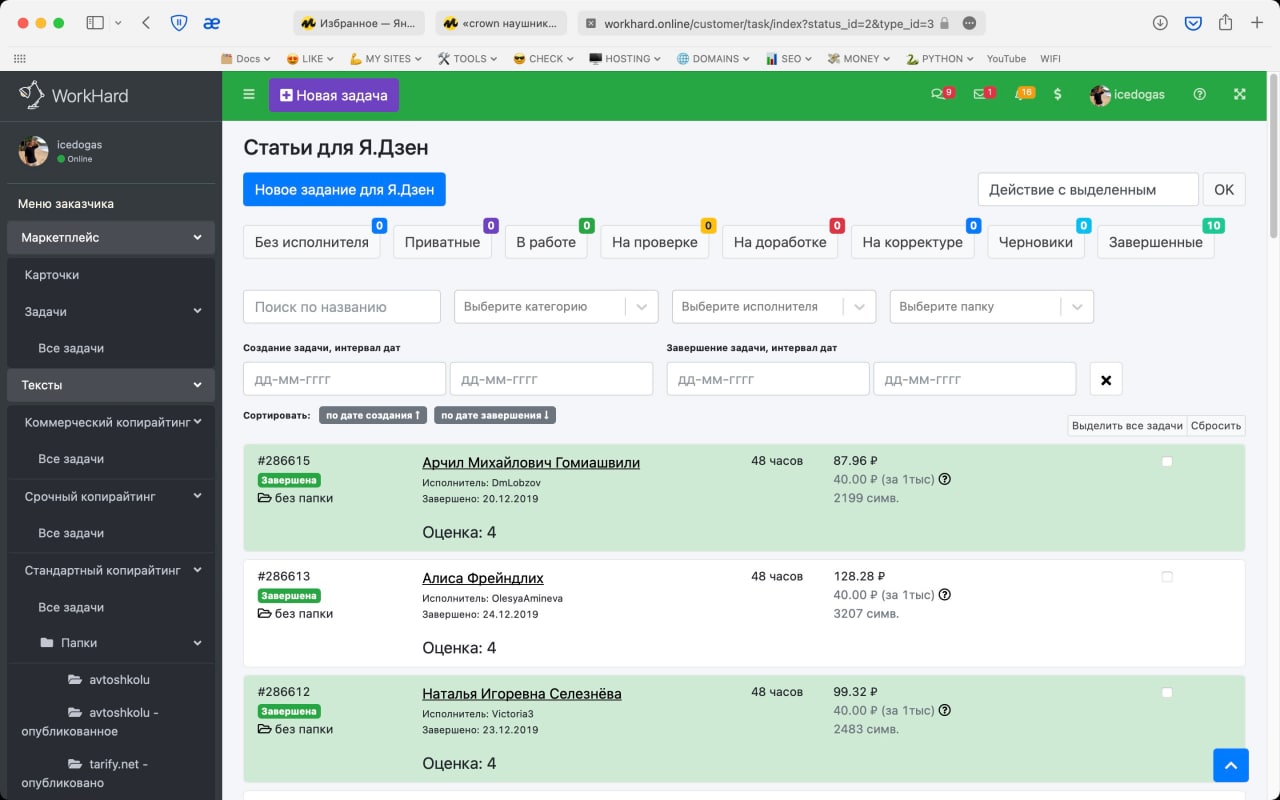Switch to Черновики tab
The image size is (1280, 800).
click(1035, 242)
